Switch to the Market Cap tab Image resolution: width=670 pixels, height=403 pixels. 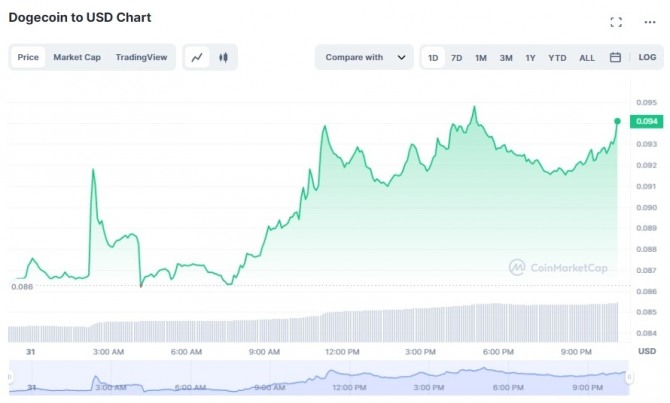77,57
